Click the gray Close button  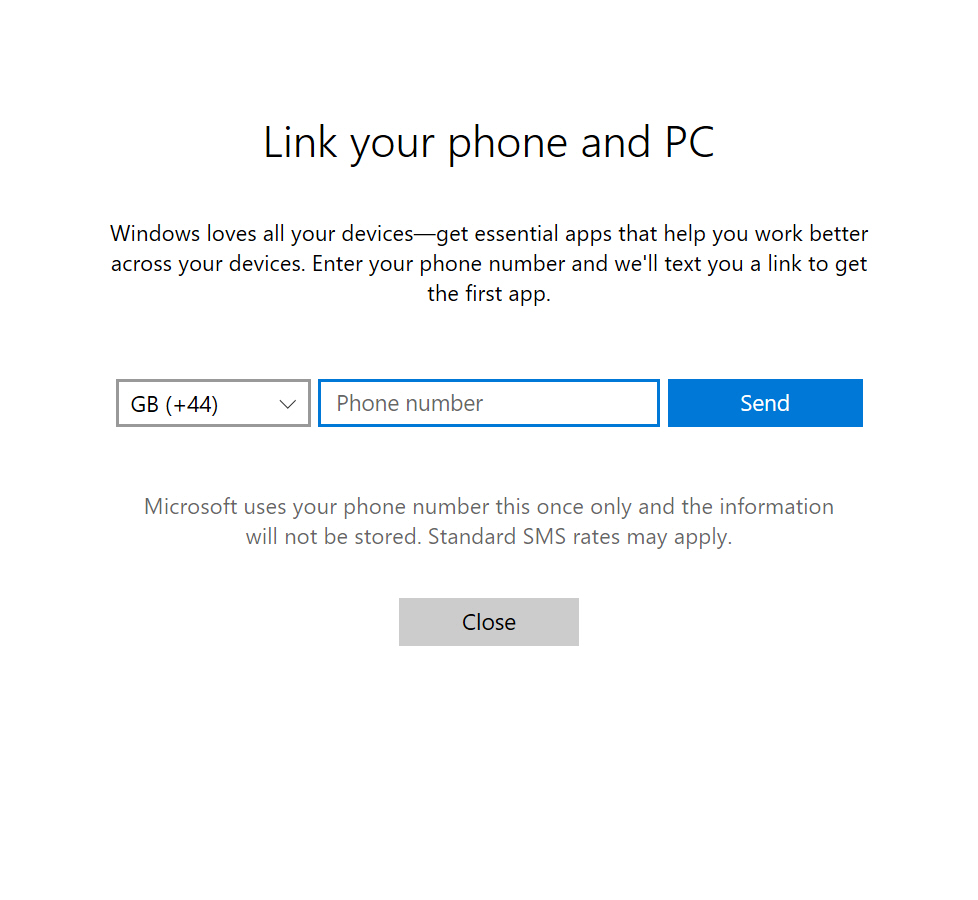[x=489, y=622]
